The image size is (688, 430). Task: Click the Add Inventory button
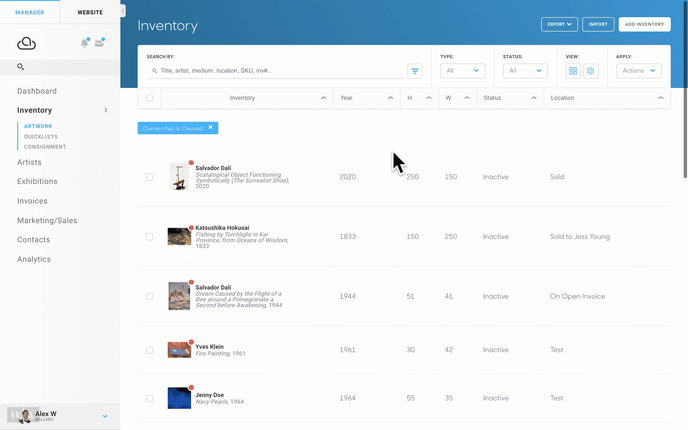[644, 24]
